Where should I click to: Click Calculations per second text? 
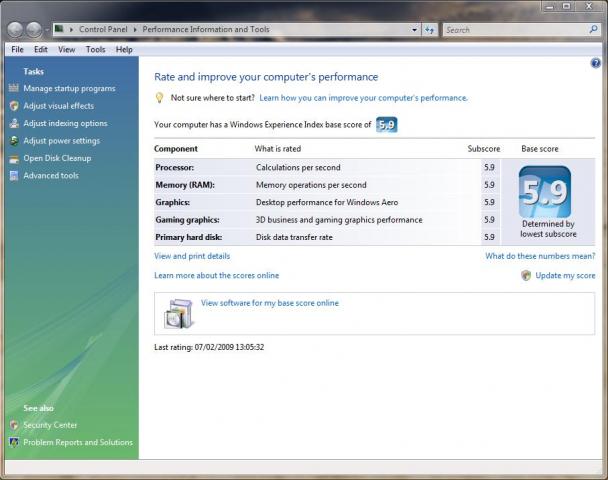[298, 167]
